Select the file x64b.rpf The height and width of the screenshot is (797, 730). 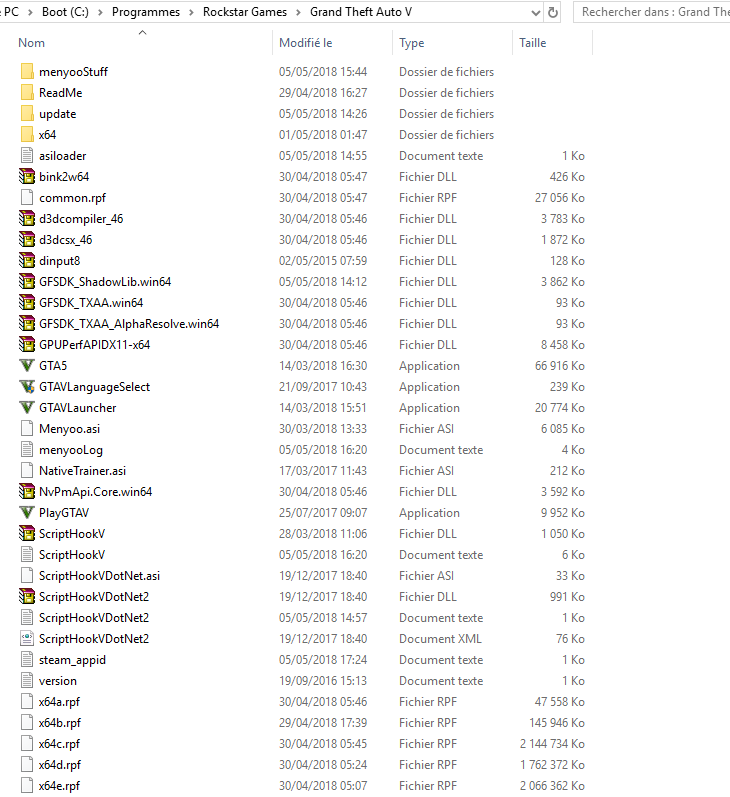(x=59, y=723)
